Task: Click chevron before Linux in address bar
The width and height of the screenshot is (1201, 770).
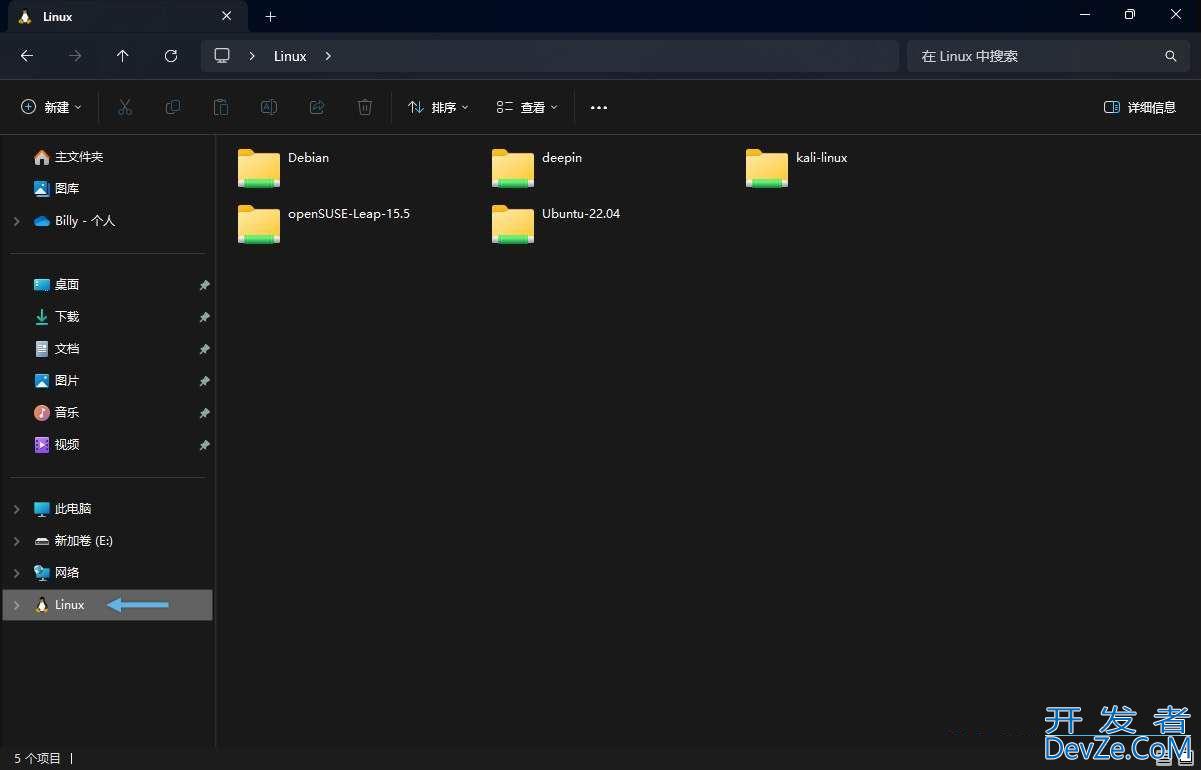Action: pyautogui.click(x=252, y=56)
